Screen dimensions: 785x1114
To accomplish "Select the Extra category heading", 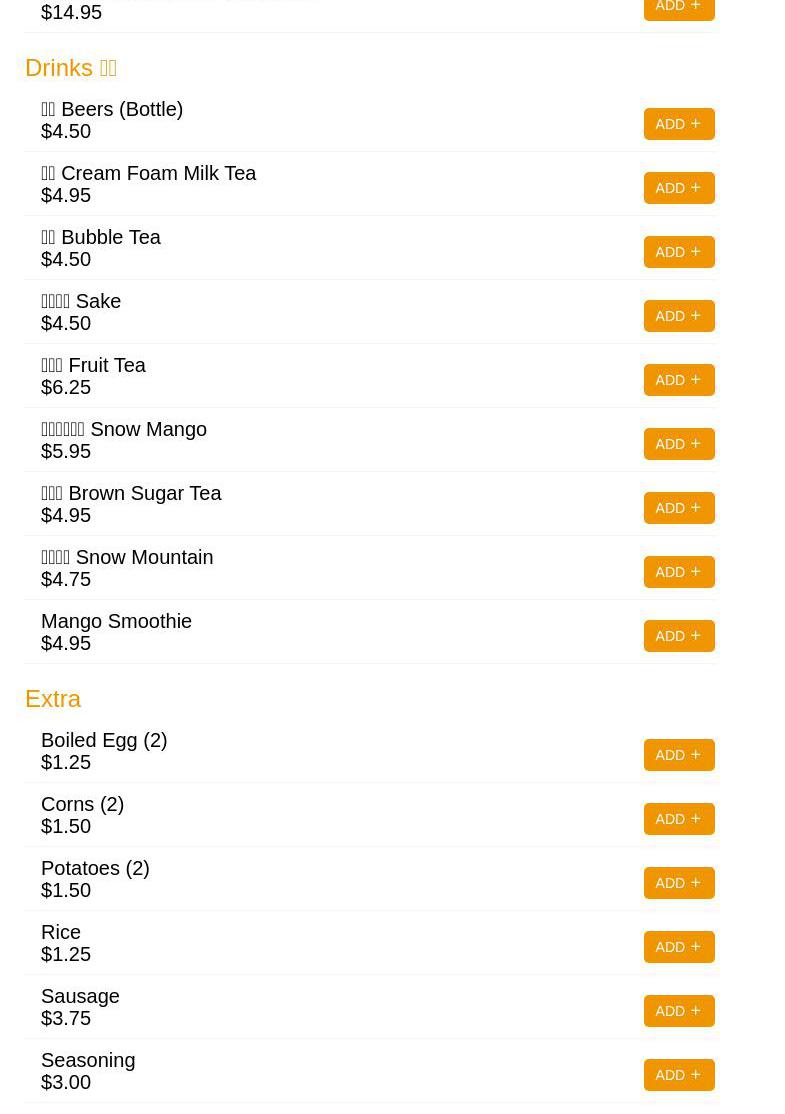I will click(x=53, y=698).
